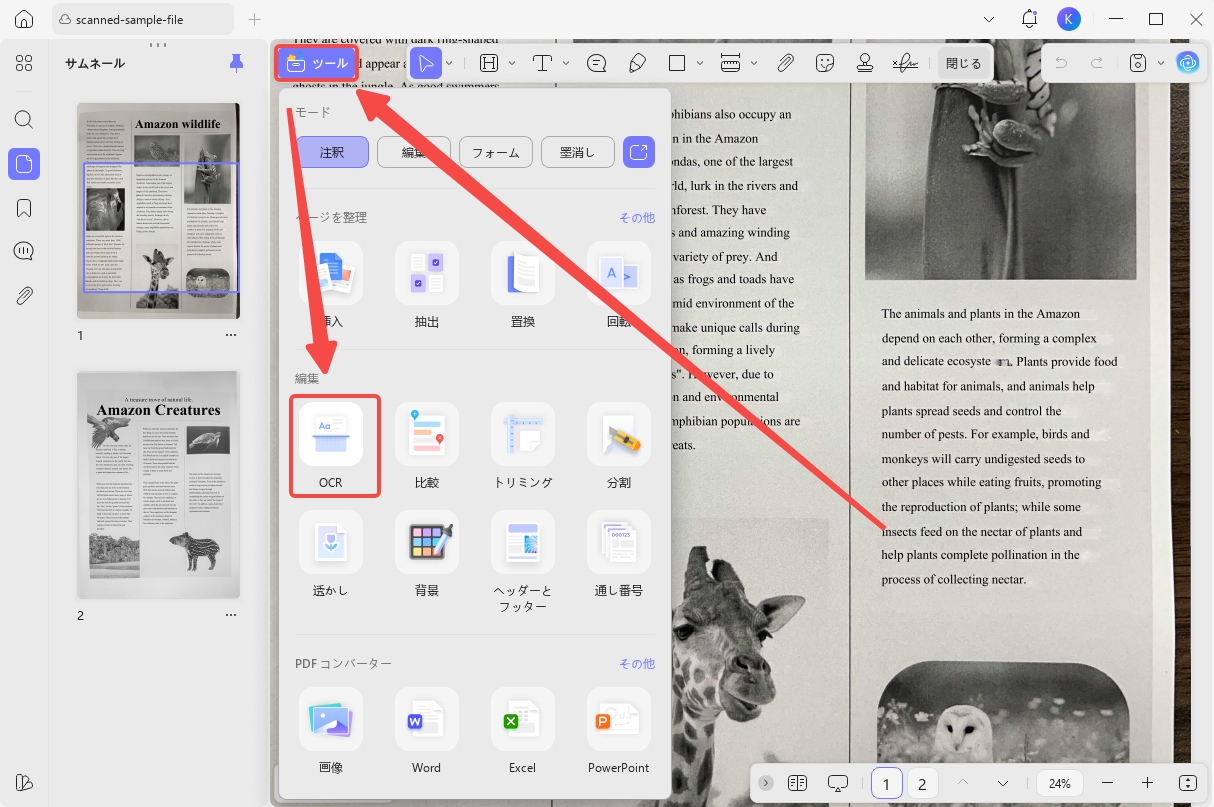The image size is (1214, 807).
Task: Select the highlight text tool
Action: 489,63
